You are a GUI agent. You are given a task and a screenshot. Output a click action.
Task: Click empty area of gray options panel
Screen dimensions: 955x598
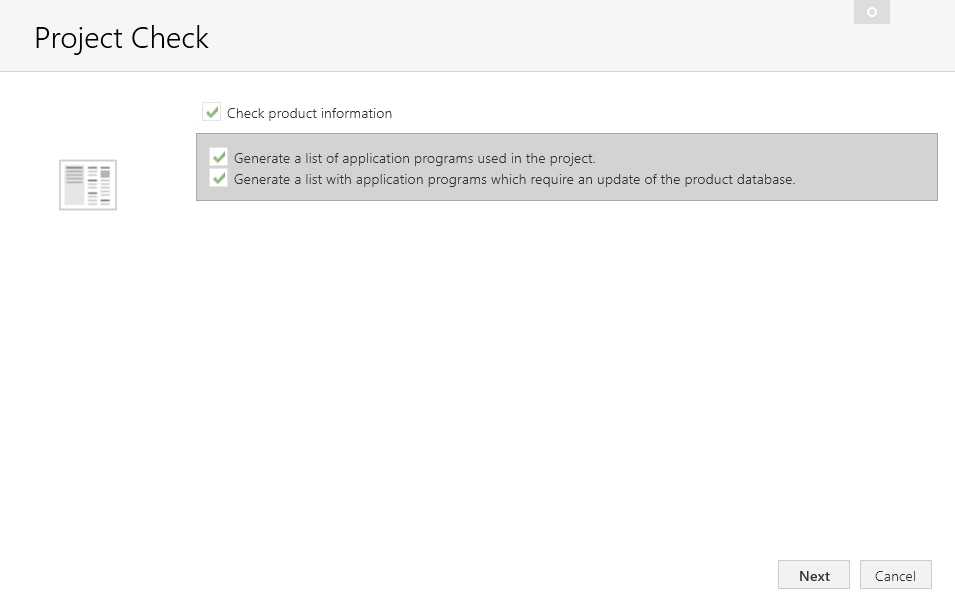[865, 167]
